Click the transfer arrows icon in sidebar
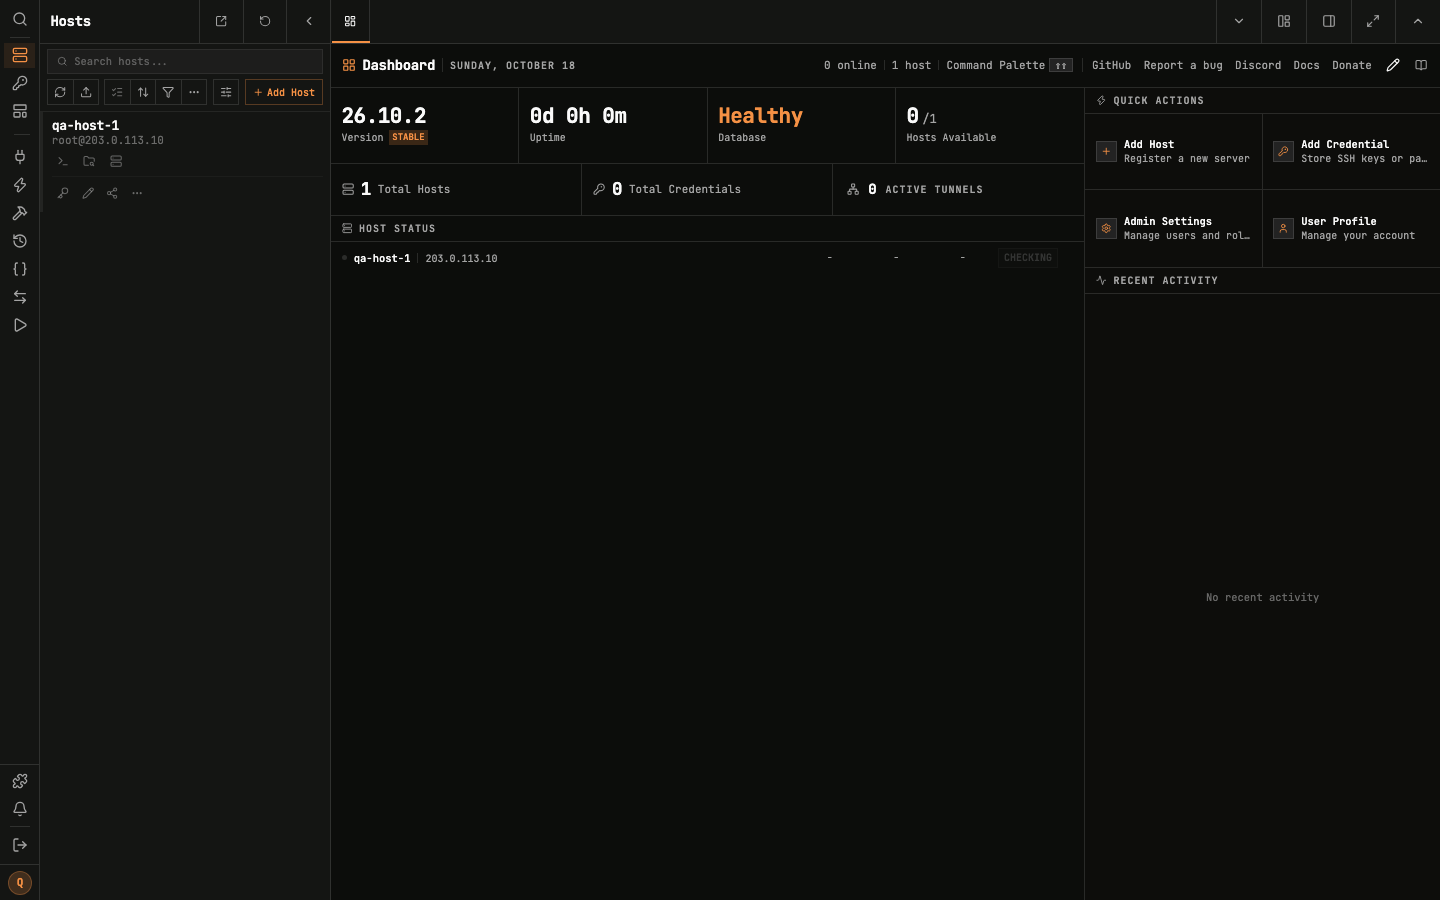The image size is (1440, 900). click(19, 297)
